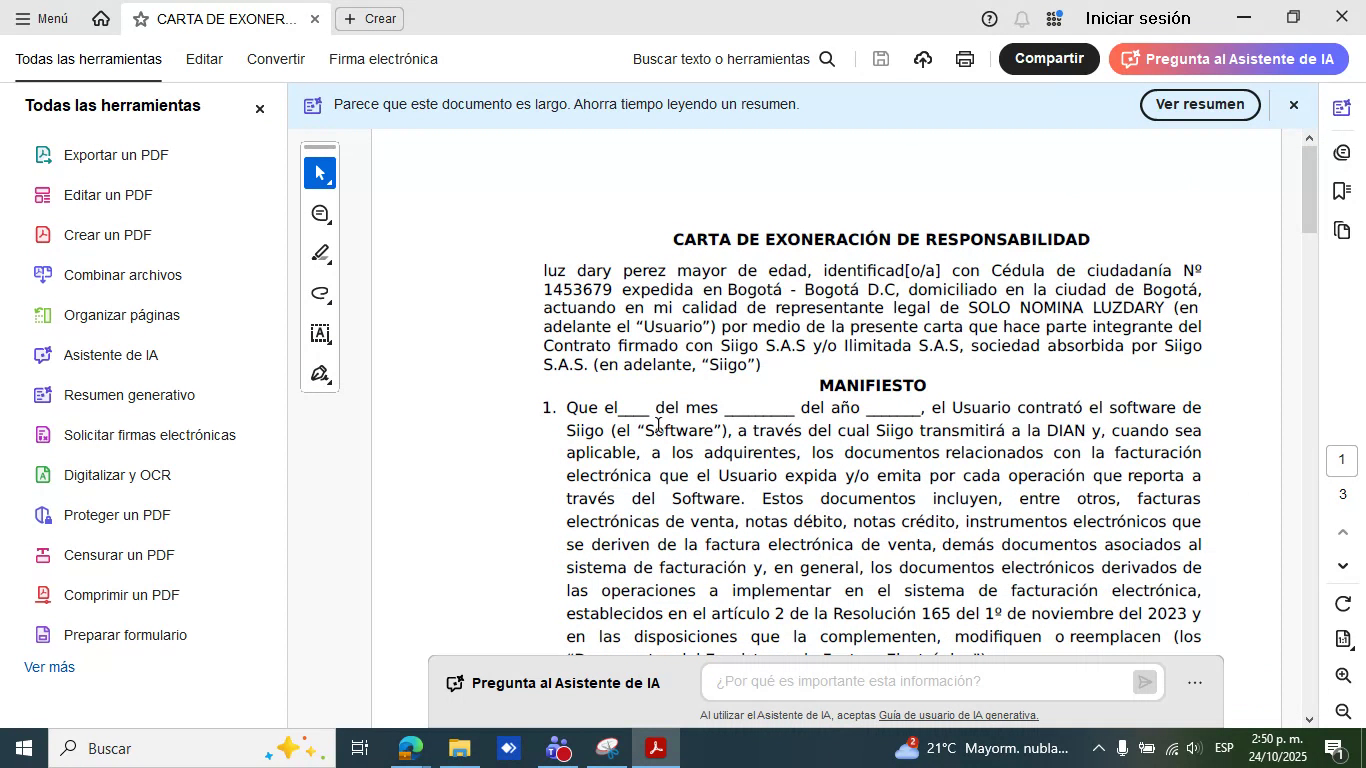Open page thumbnails panel in right rail
The height and width of the screenshot is (768, 1366).
tap(1342, 231)
